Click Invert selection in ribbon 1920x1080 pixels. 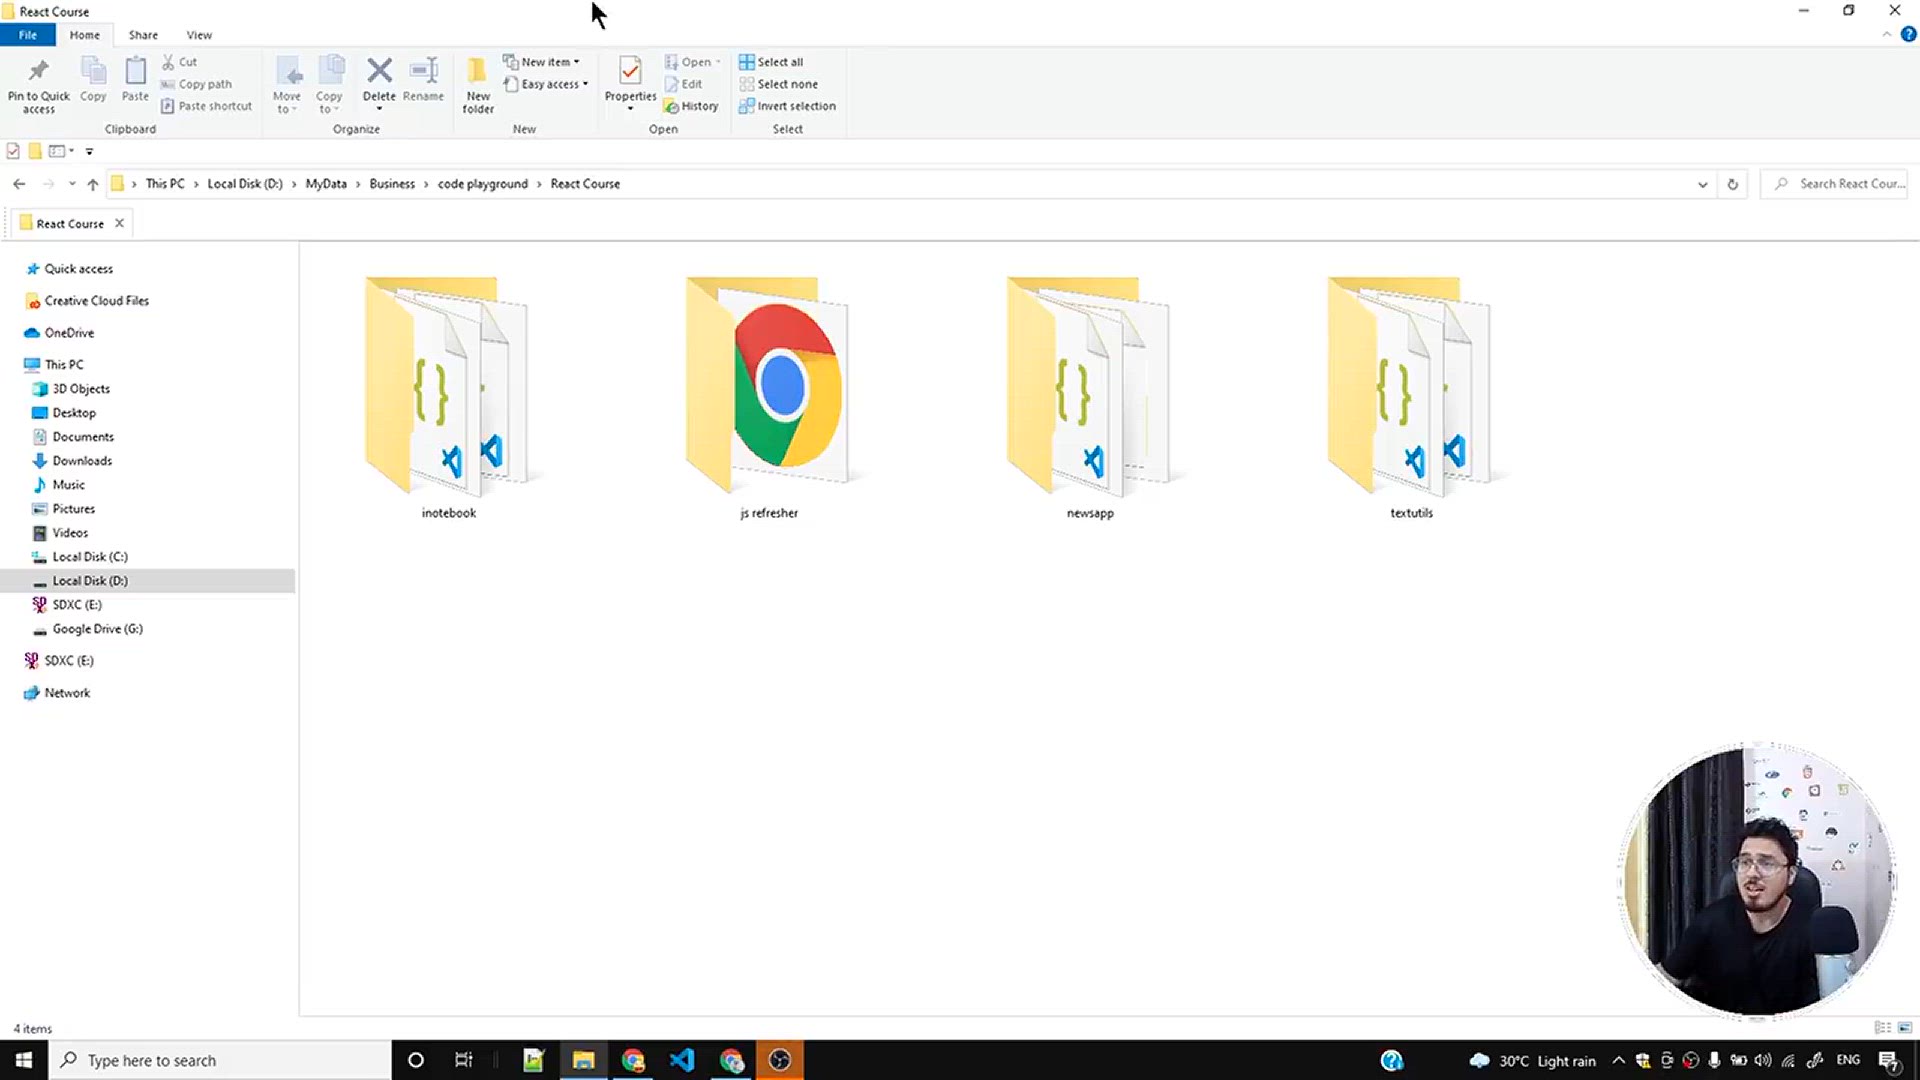point(787,106)
